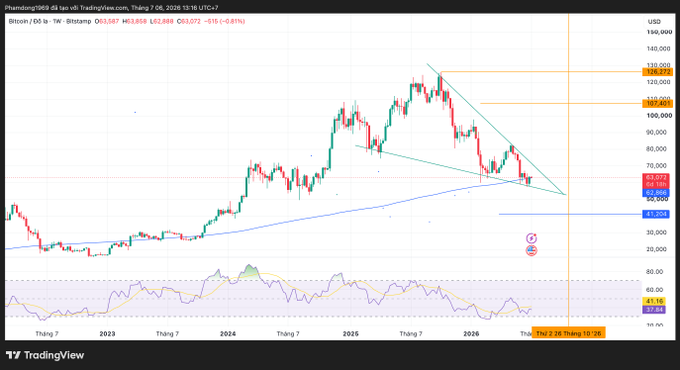680x370 pixels.
Task: Click the 2023 label on the time axis
Action: [x=107, y=334]
